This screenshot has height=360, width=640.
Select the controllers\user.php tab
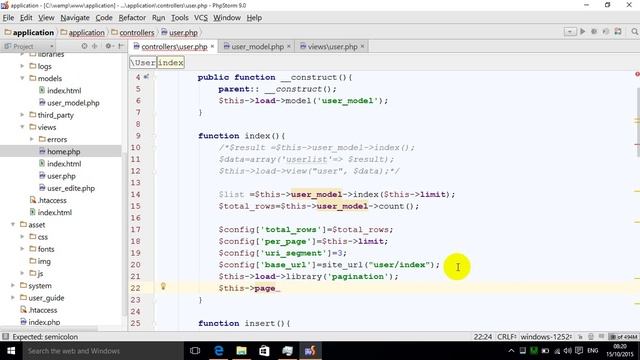click(x=174, y=47)
